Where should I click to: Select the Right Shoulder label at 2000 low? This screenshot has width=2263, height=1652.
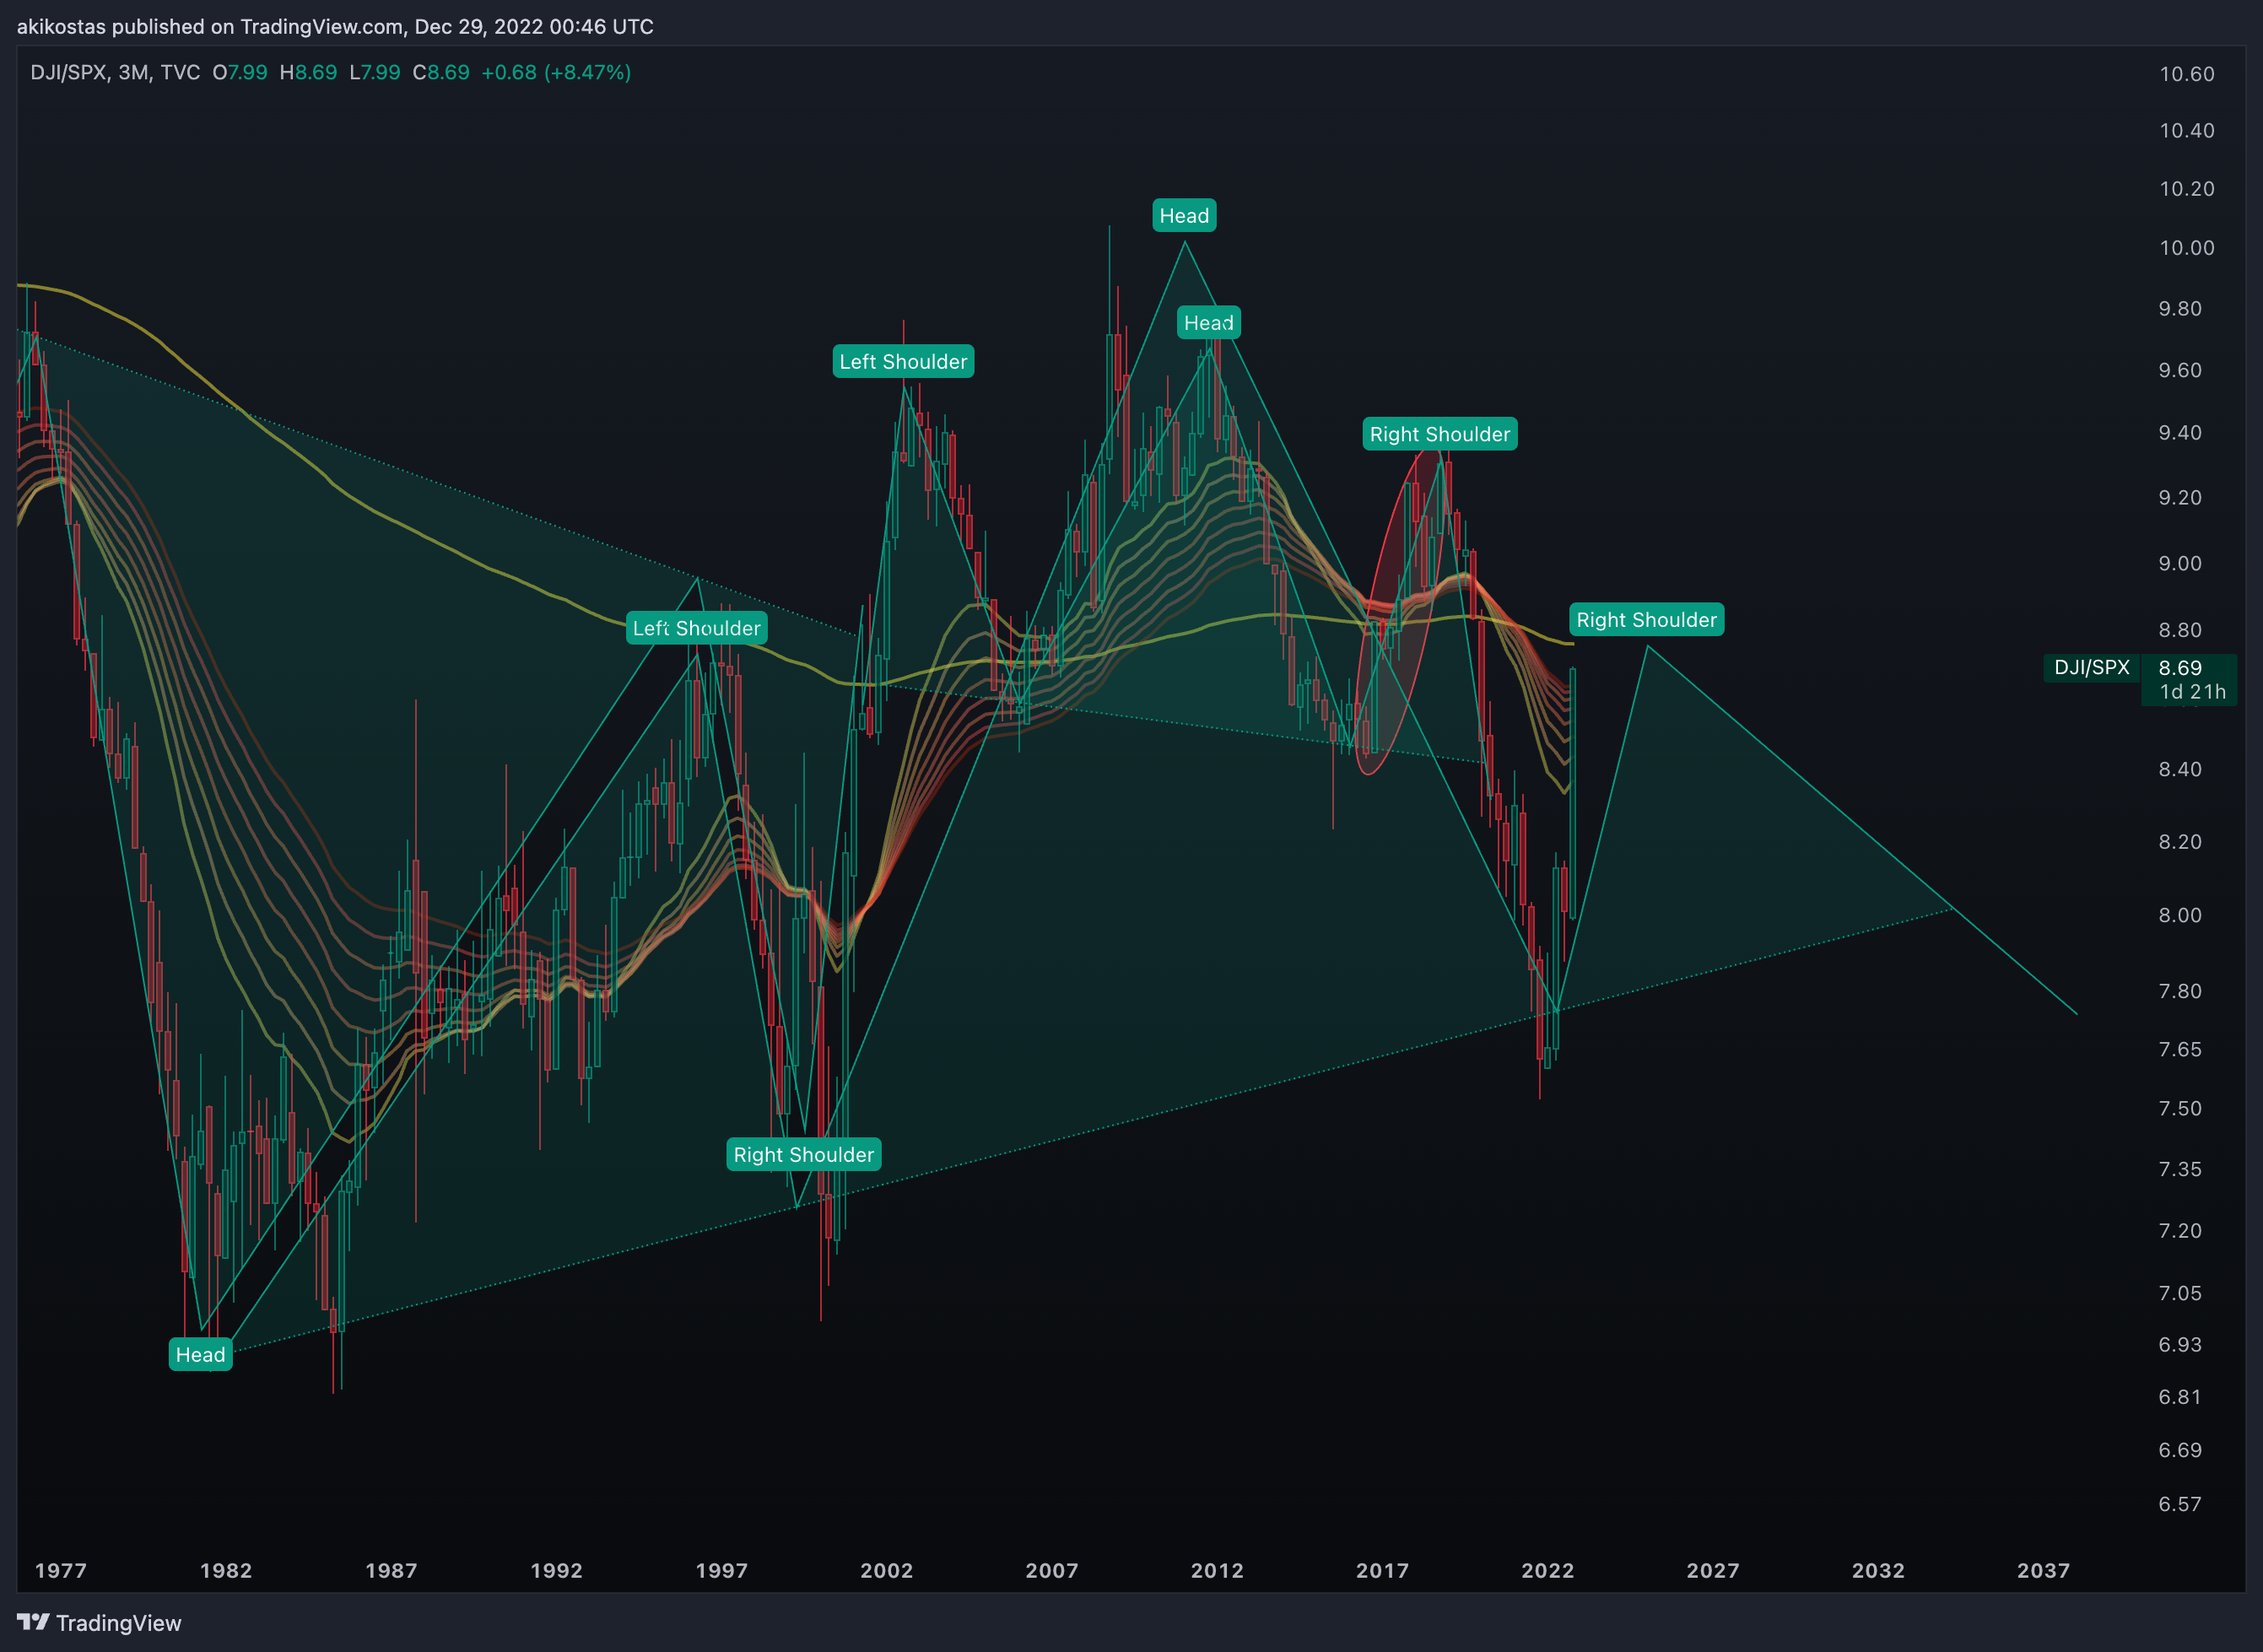(x=803, y=1154)
